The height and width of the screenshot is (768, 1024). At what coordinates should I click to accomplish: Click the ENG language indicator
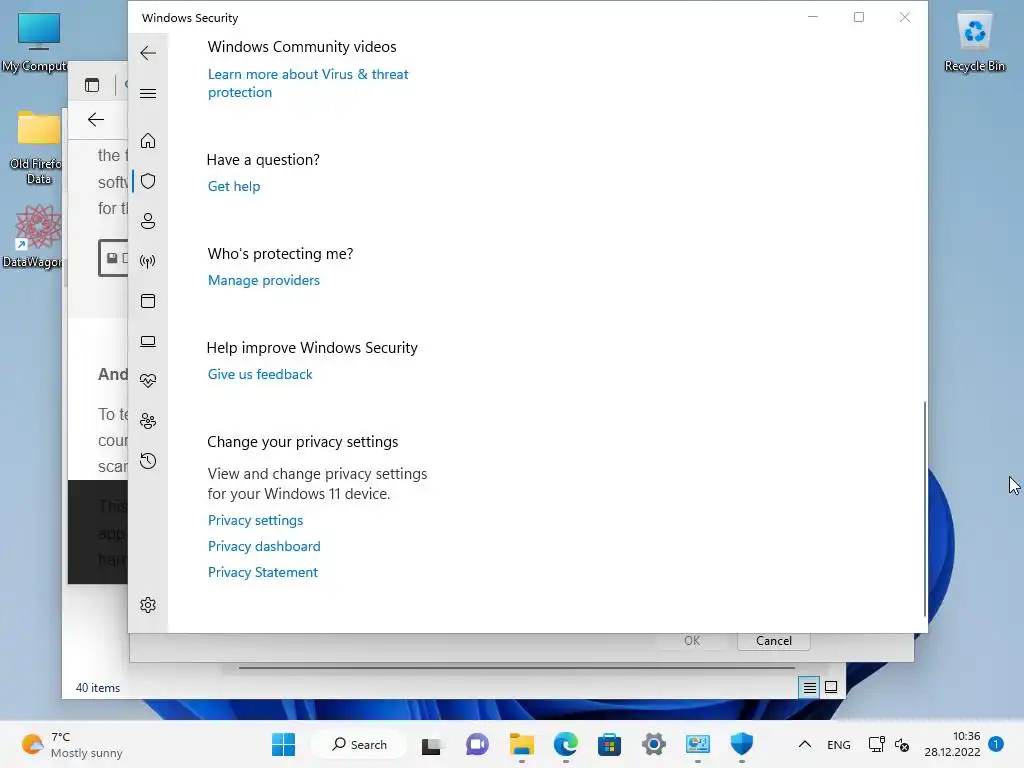(x=839, y=745)
